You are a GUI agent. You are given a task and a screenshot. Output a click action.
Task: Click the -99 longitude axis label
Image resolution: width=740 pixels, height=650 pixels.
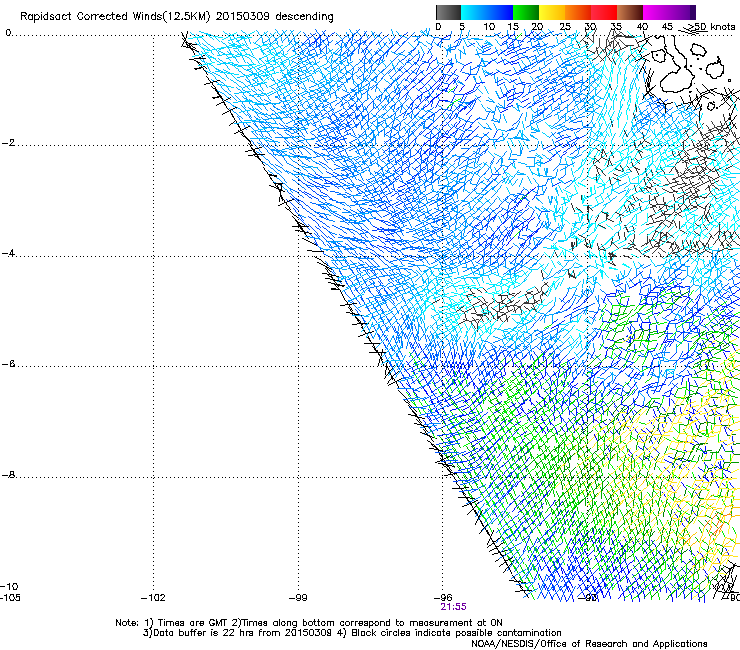pyautogui.click(x=298, y=598)
